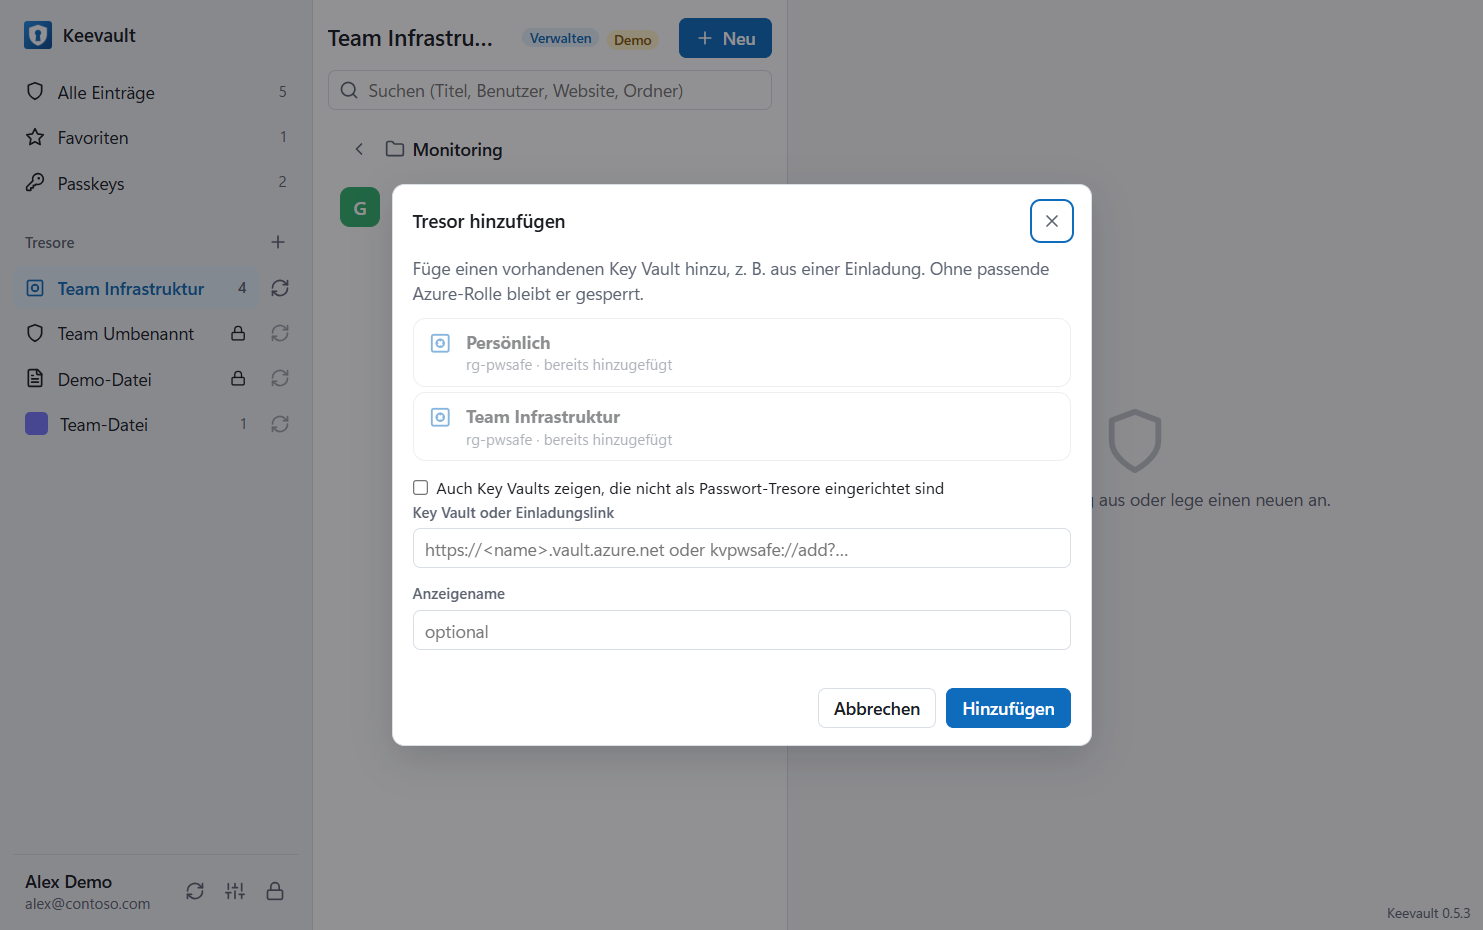Screen dimensions: 1483x930
Task: Confirm with the Hinzufügen button
Action: (x=1008, y=708)
